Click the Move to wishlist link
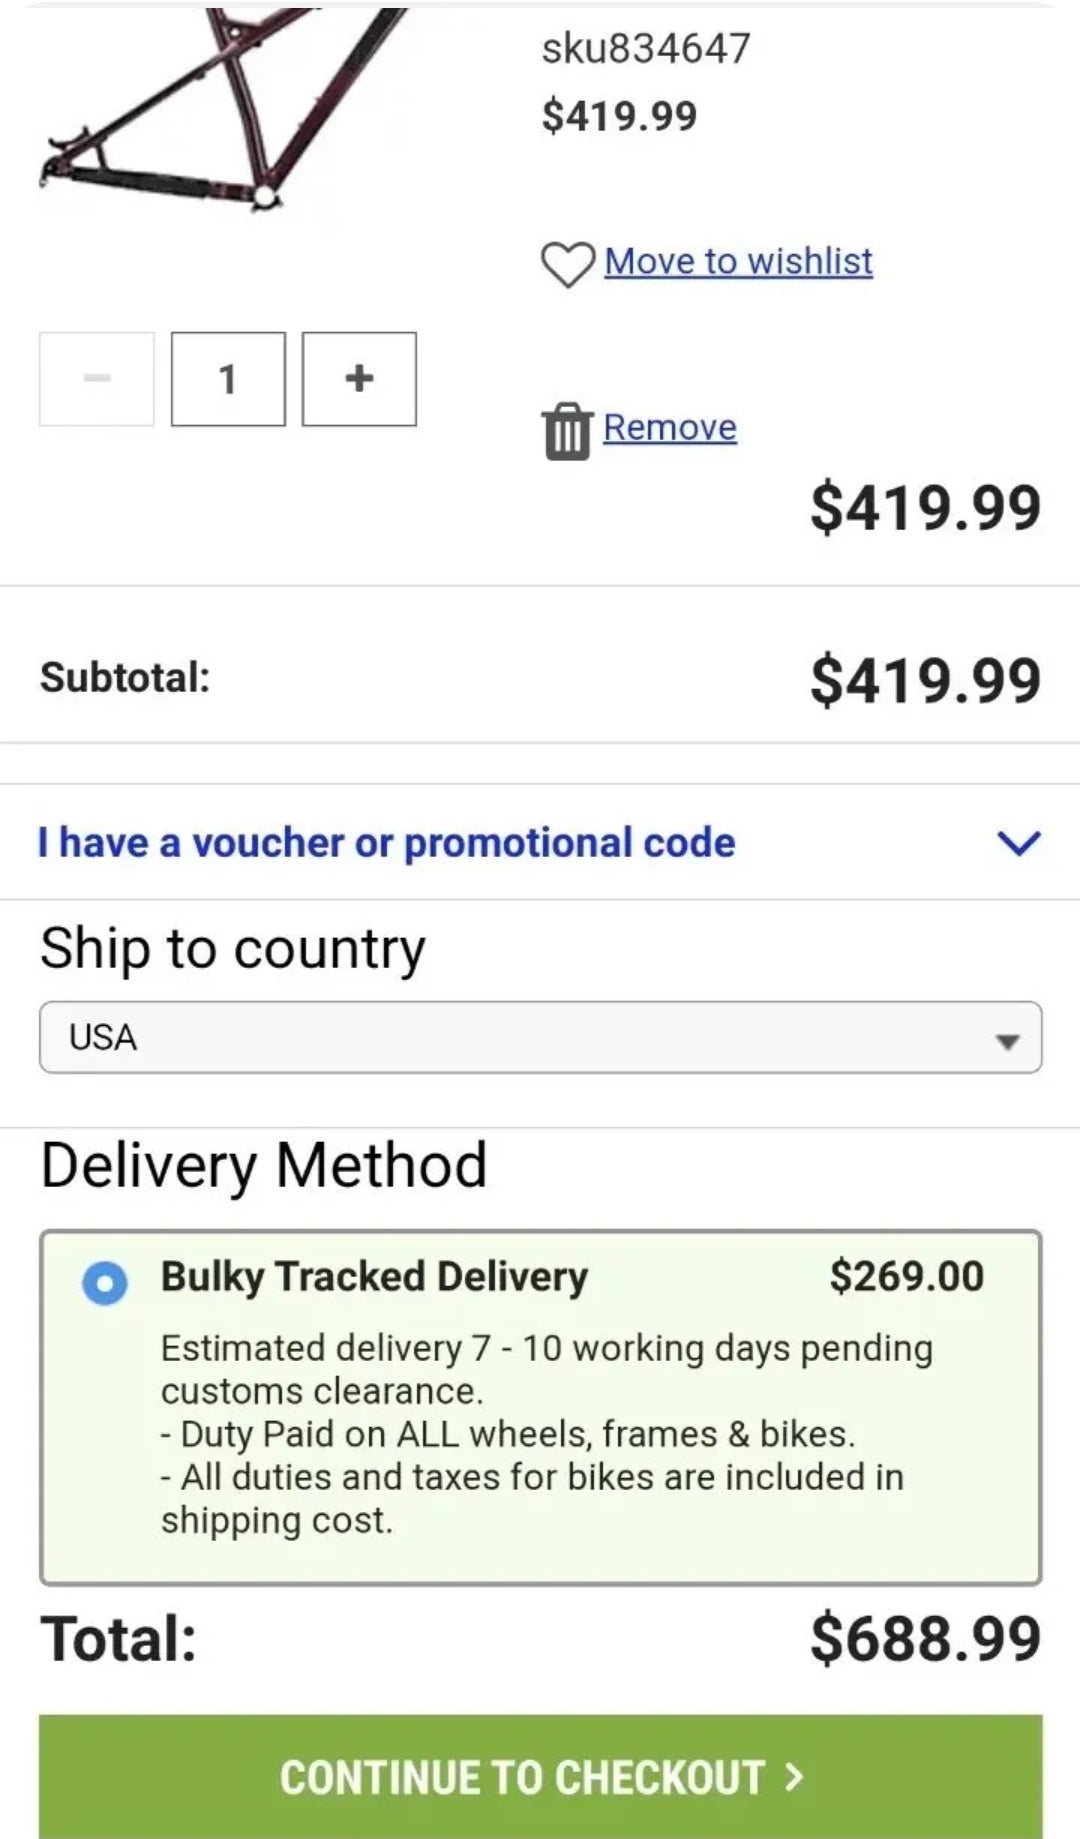 [738, 262]
